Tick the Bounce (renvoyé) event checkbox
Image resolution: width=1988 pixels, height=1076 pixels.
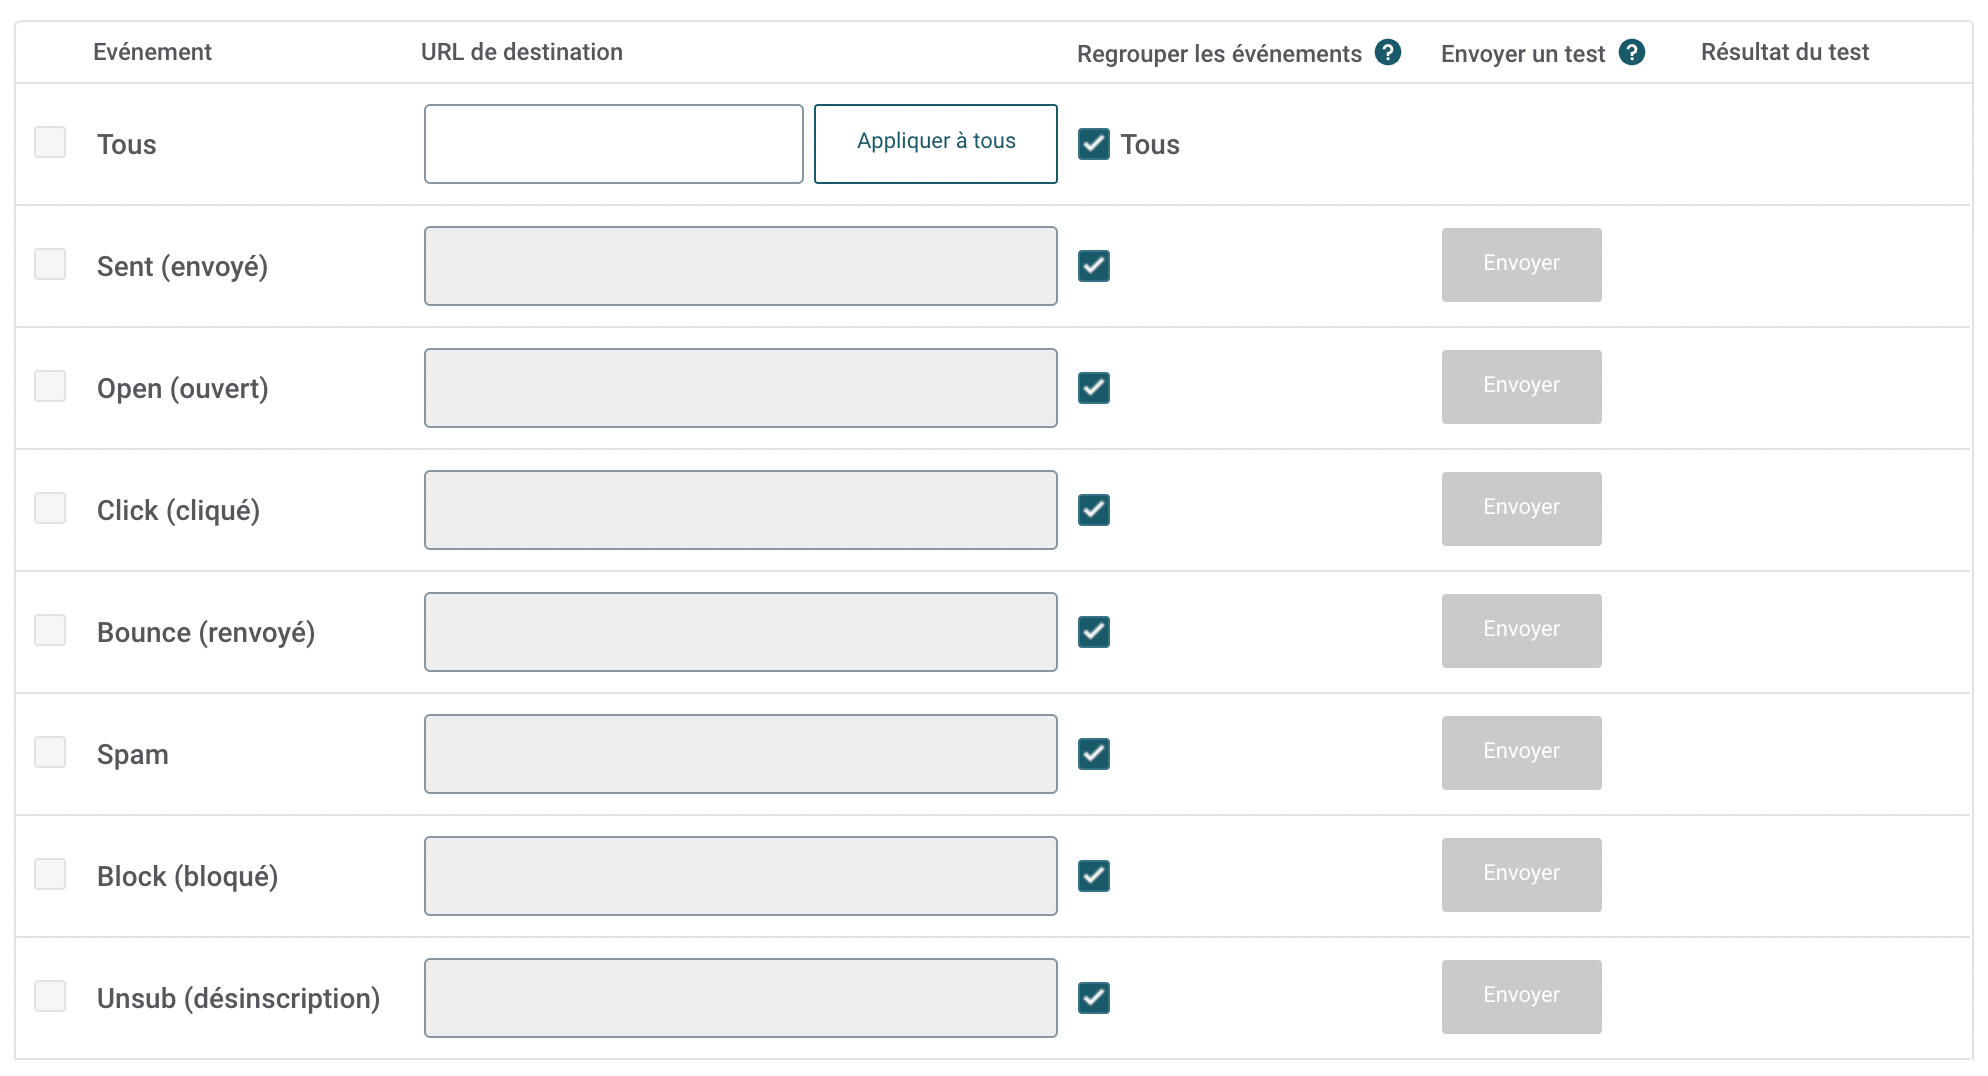(50, 630)
